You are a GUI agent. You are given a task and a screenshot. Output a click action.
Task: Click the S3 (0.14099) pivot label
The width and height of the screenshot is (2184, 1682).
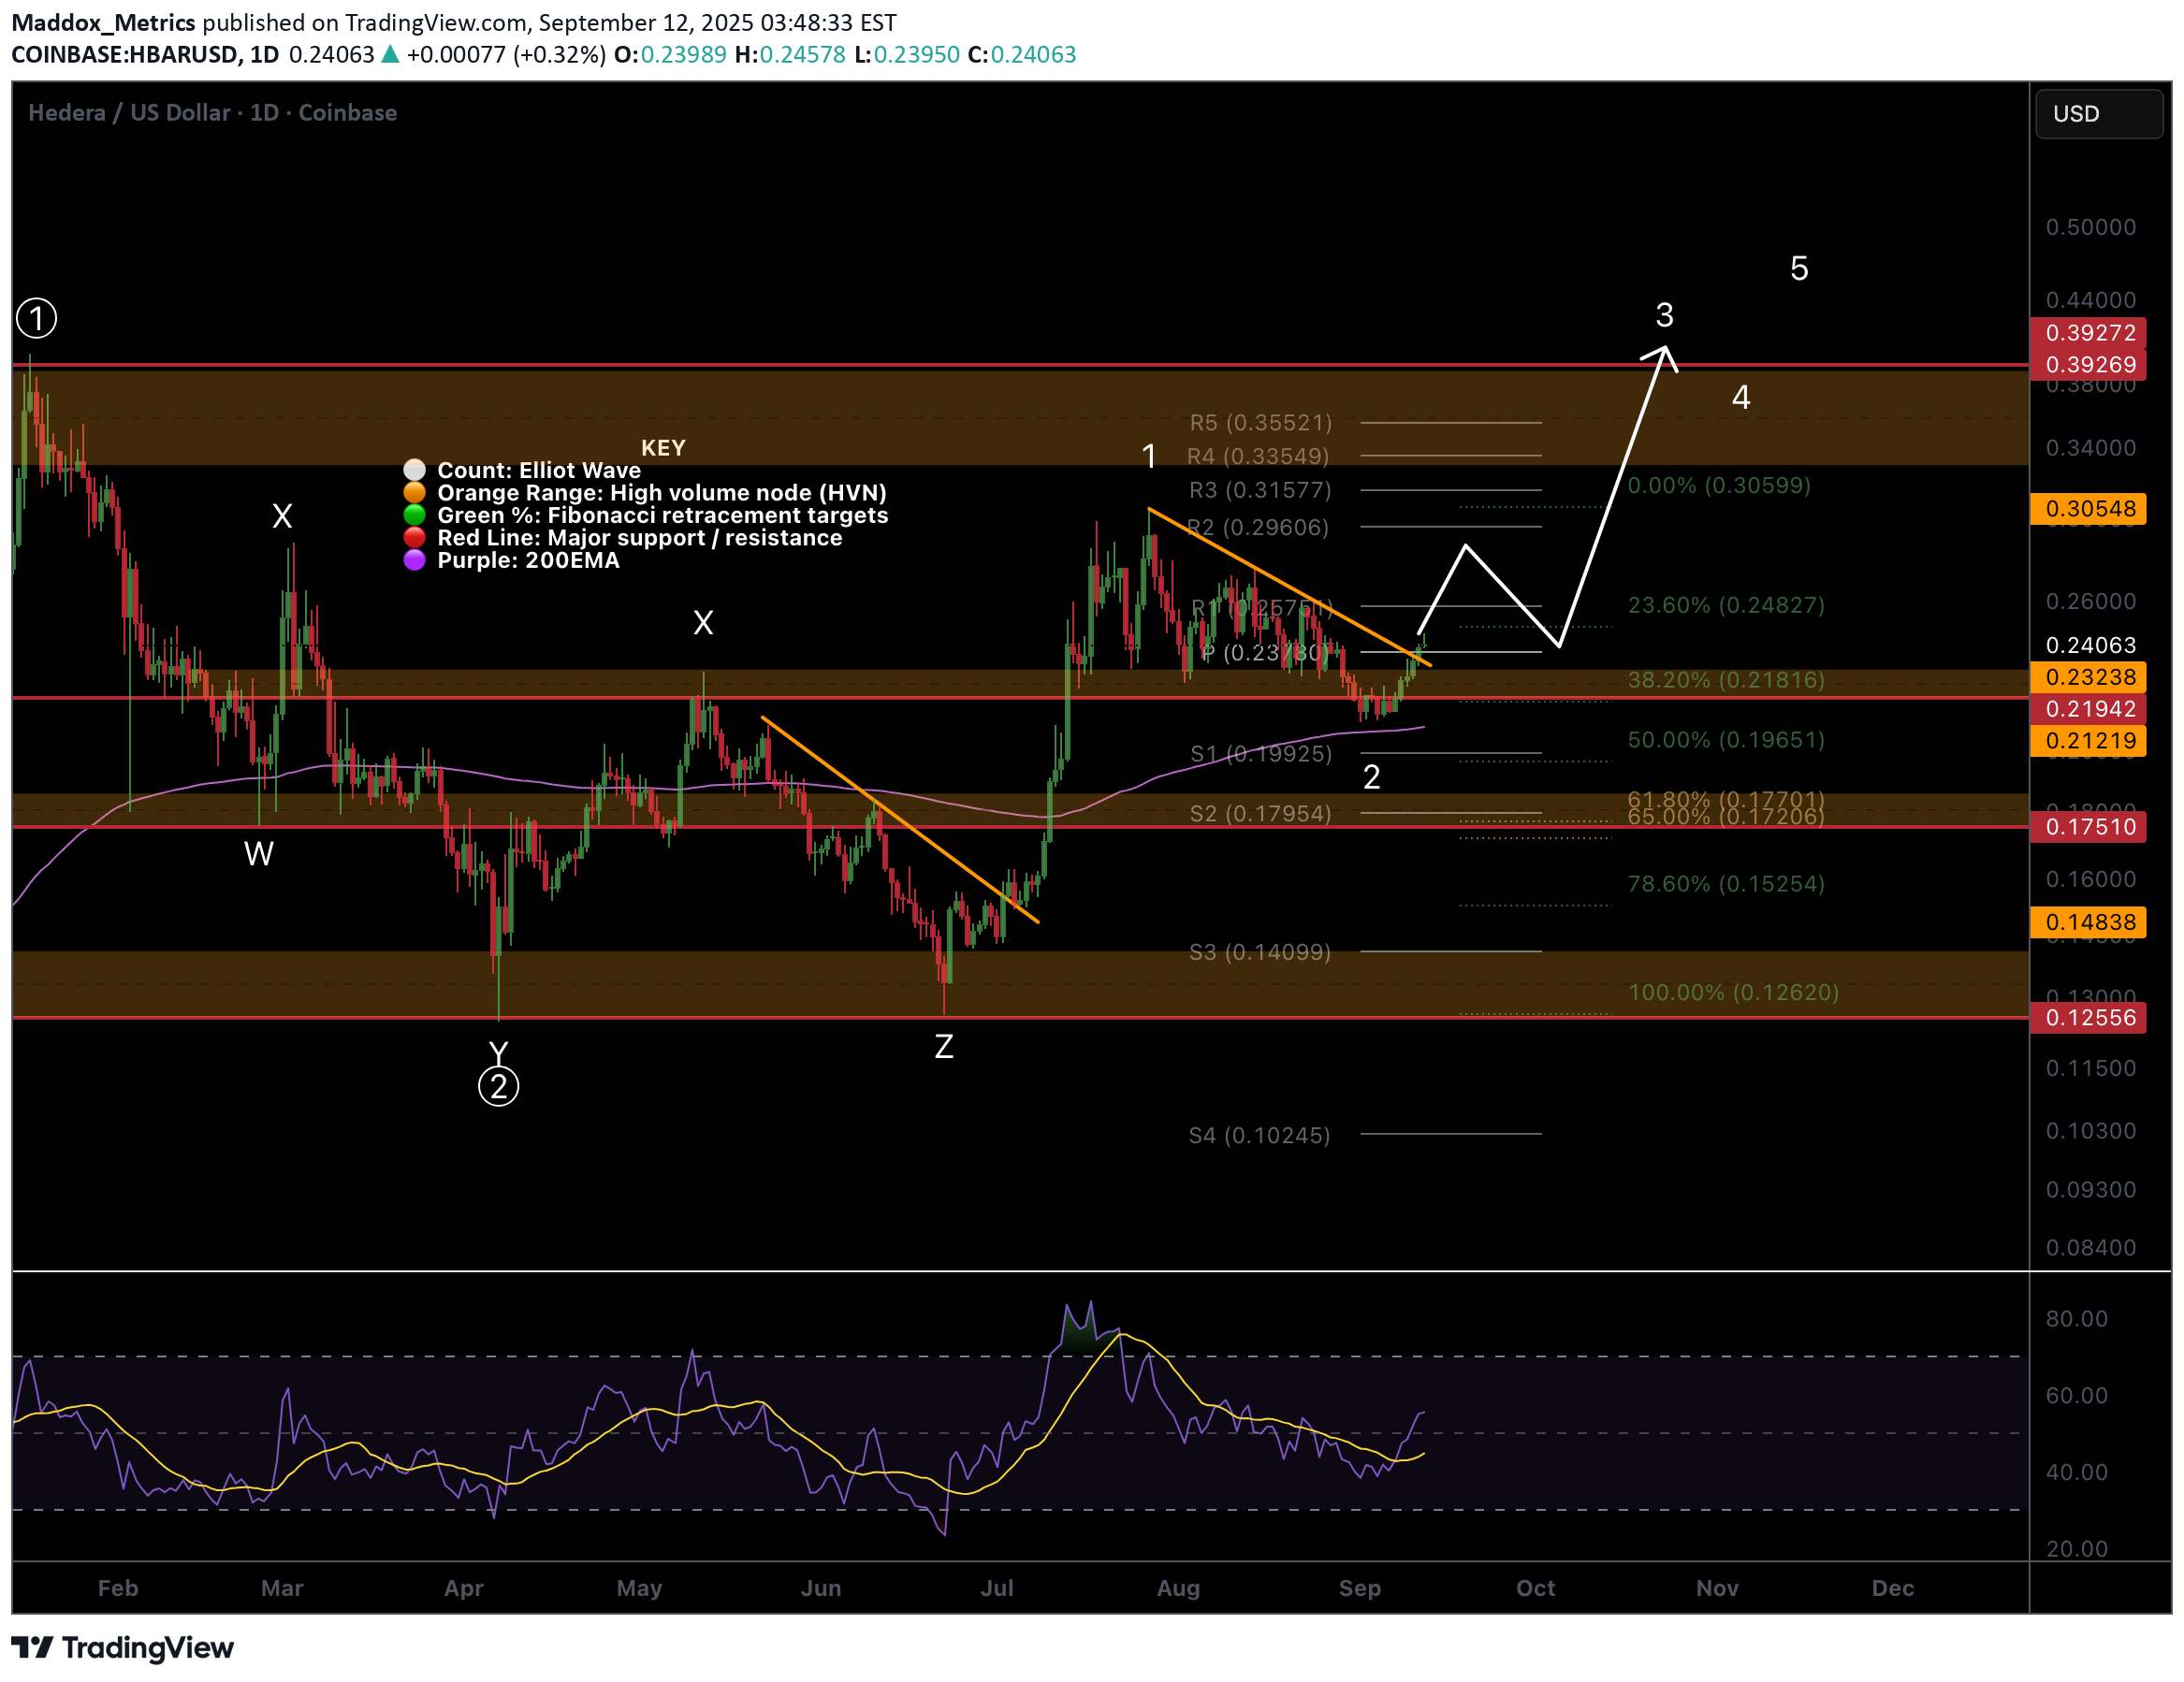[1260, 952]
